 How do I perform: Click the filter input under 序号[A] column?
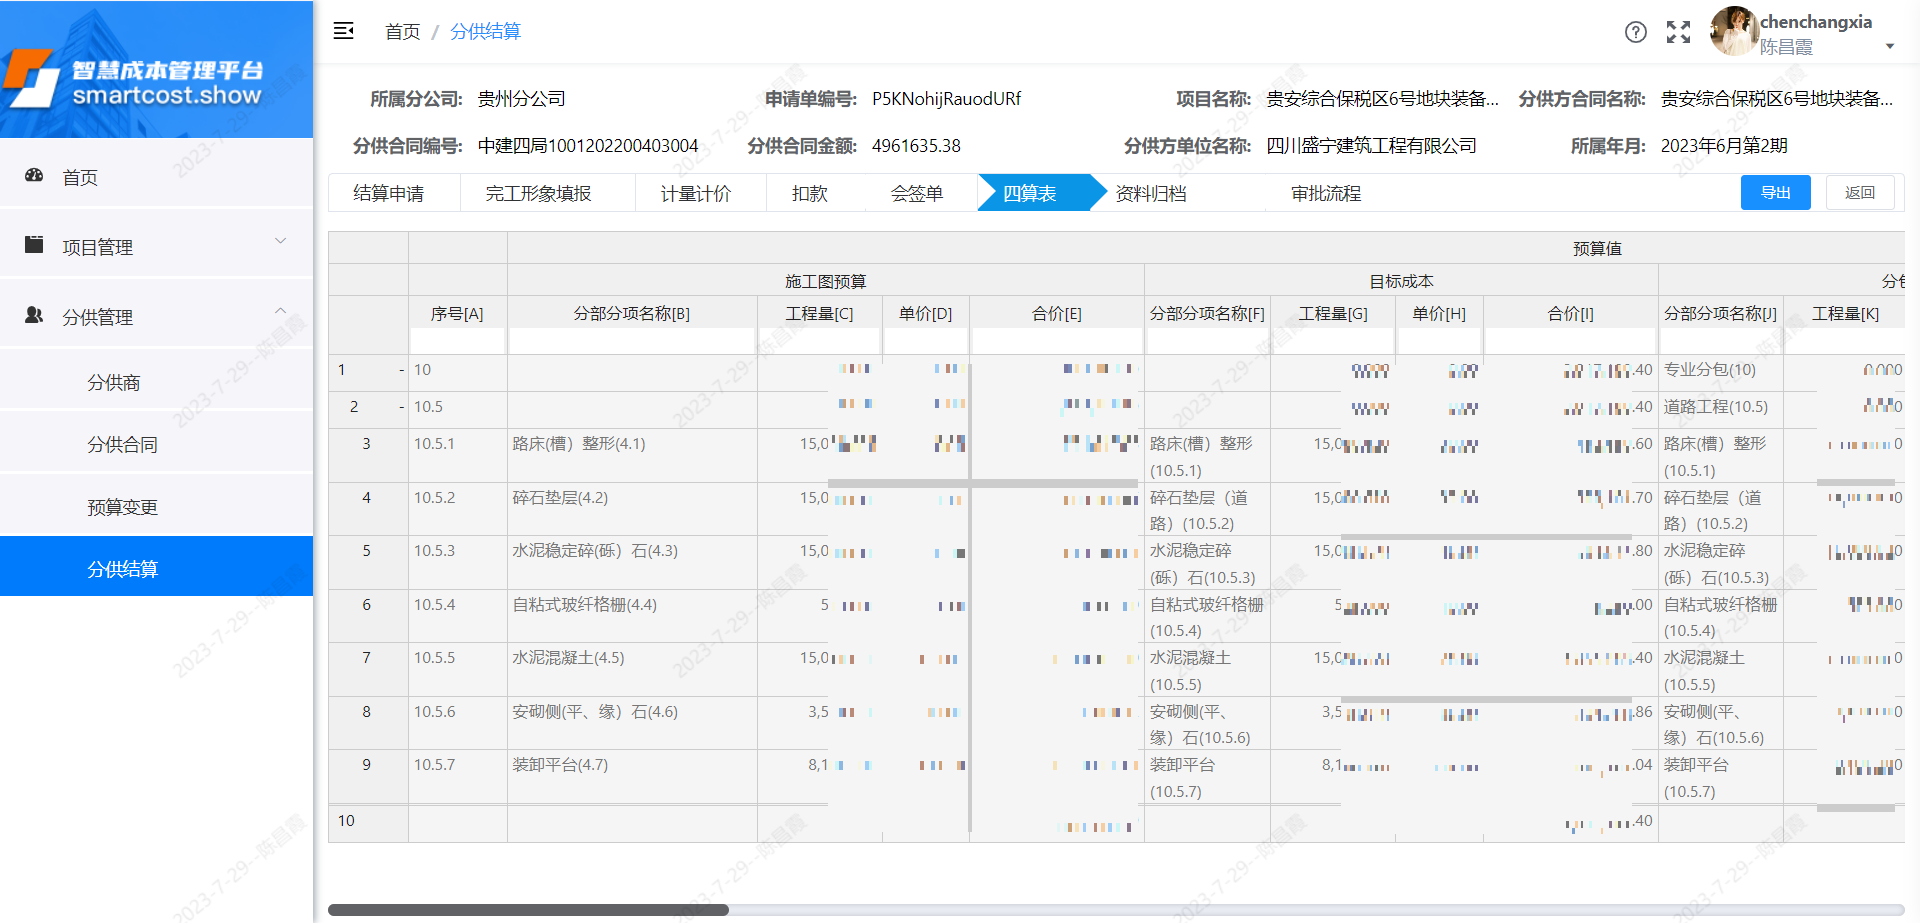[457, 340]
